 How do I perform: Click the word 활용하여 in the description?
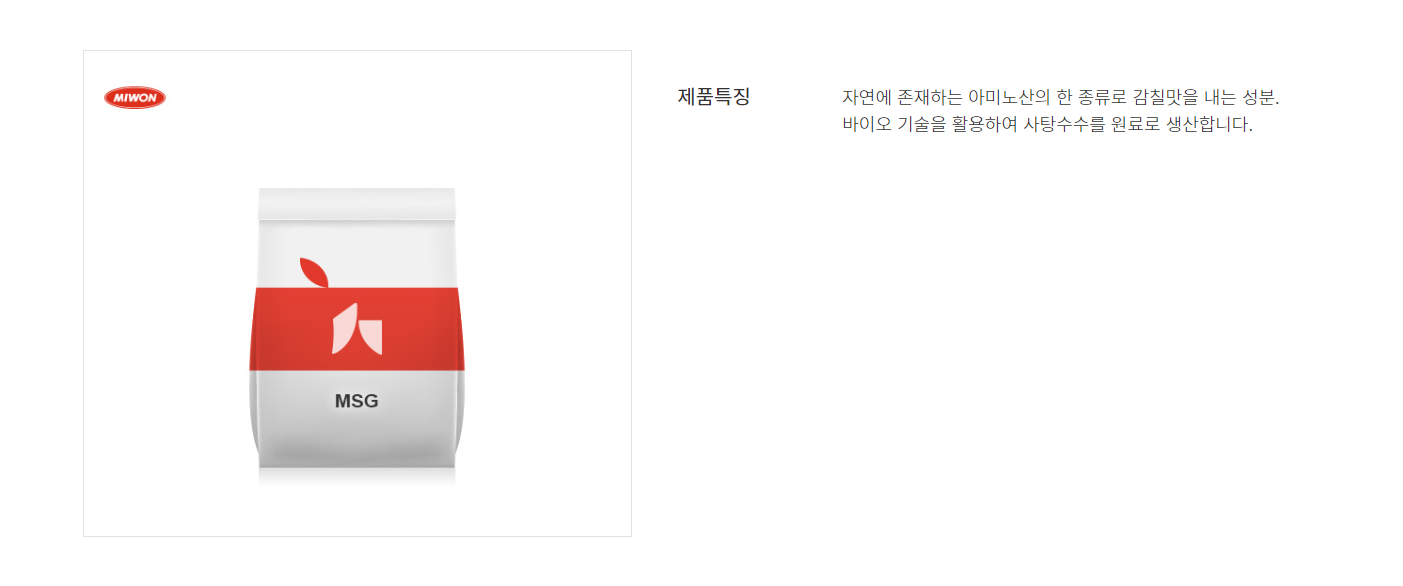tap(984, 125)
